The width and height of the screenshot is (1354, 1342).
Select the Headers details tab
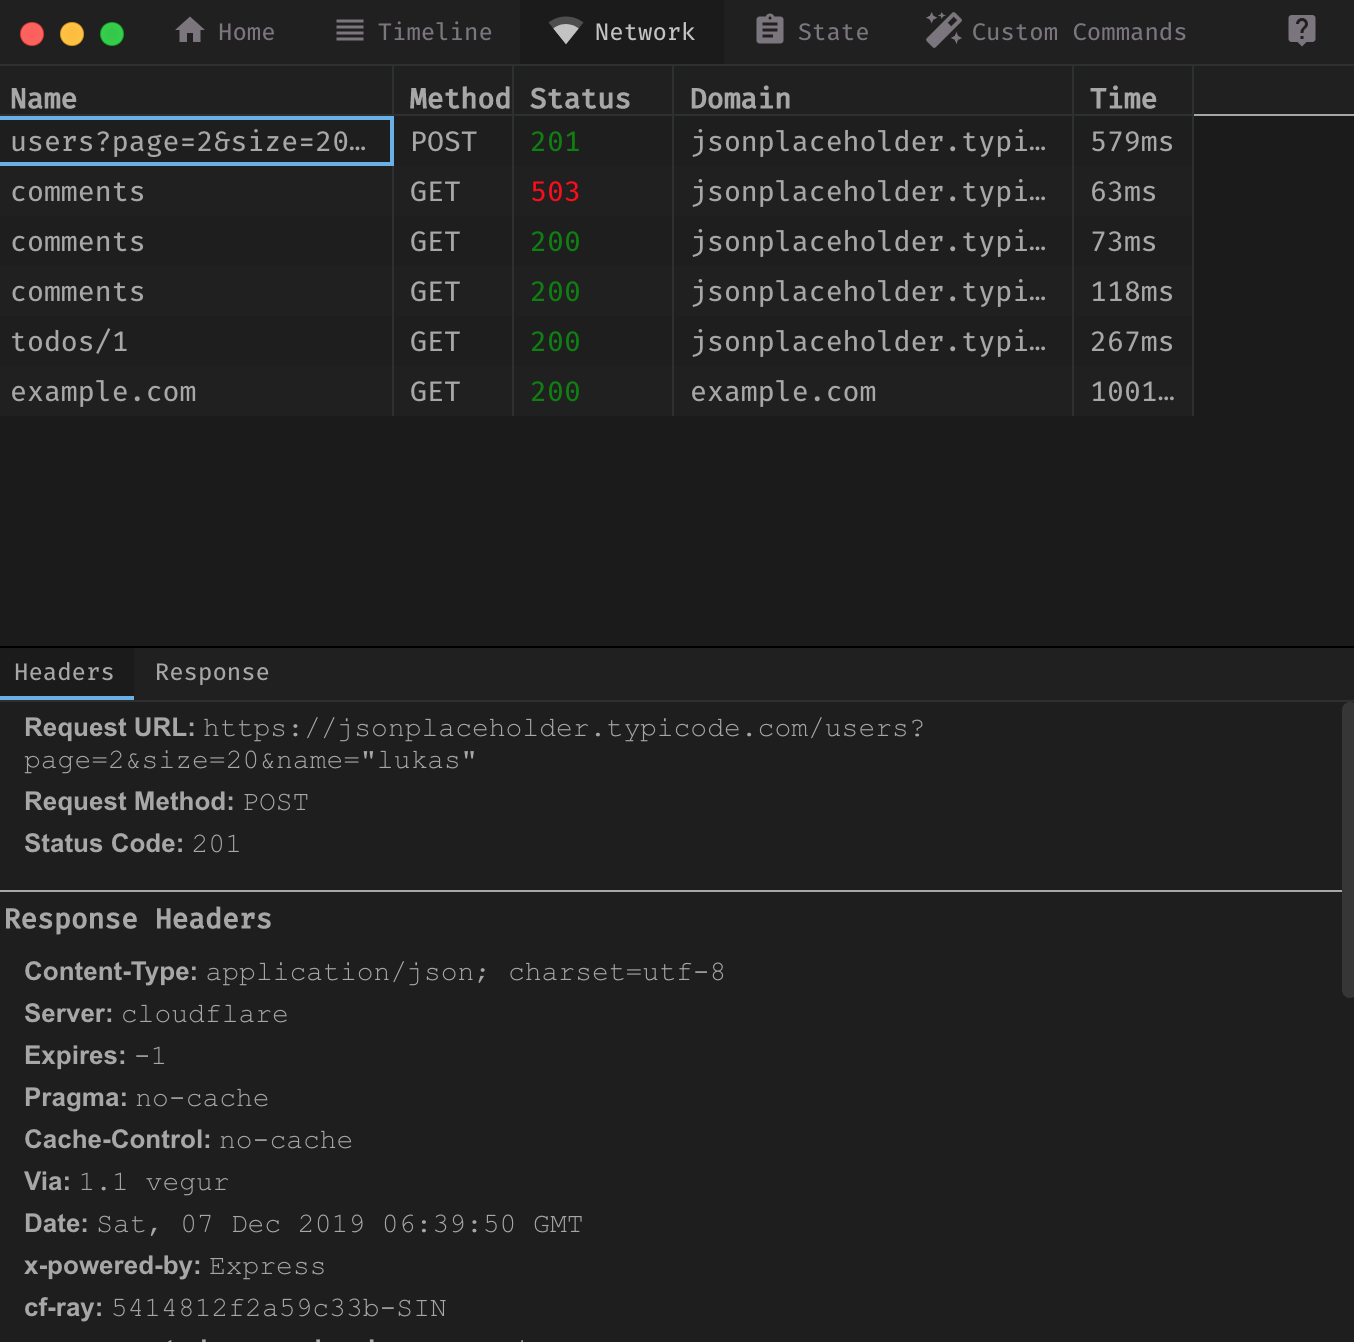[x=66, y=672]
